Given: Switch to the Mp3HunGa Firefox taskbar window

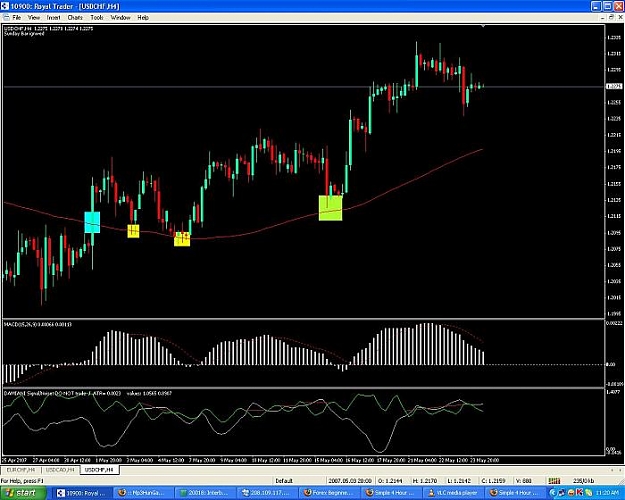Looking at the screenshot, I should pos(144,493).
